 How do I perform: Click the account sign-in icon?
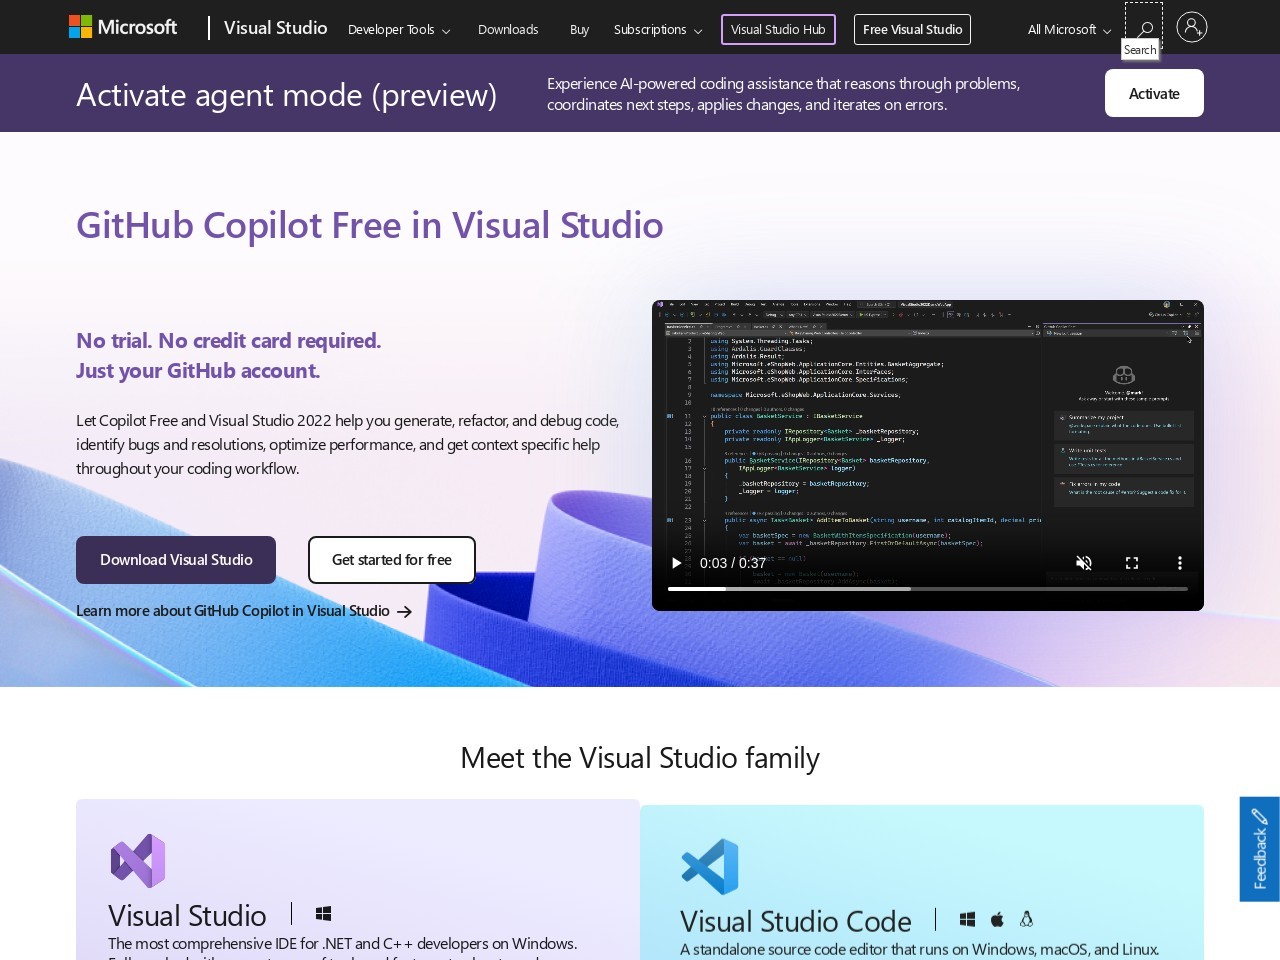pos(1192,27)
